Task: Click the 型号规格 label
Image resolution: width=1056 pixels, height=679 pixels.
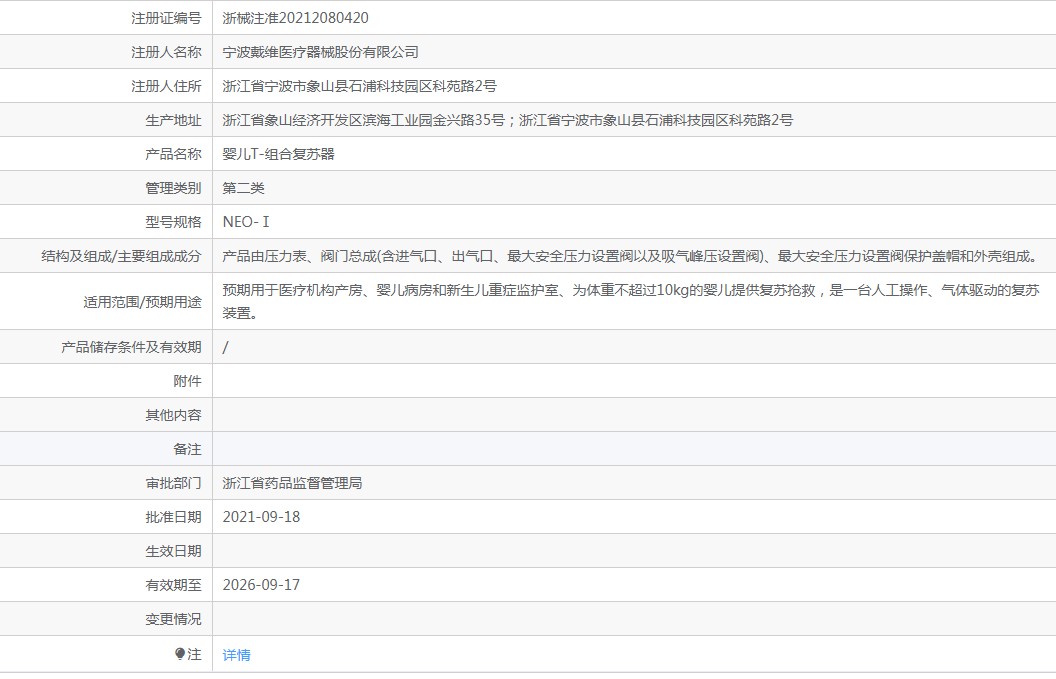Action: pyautogui.click(x=173, y=222)
